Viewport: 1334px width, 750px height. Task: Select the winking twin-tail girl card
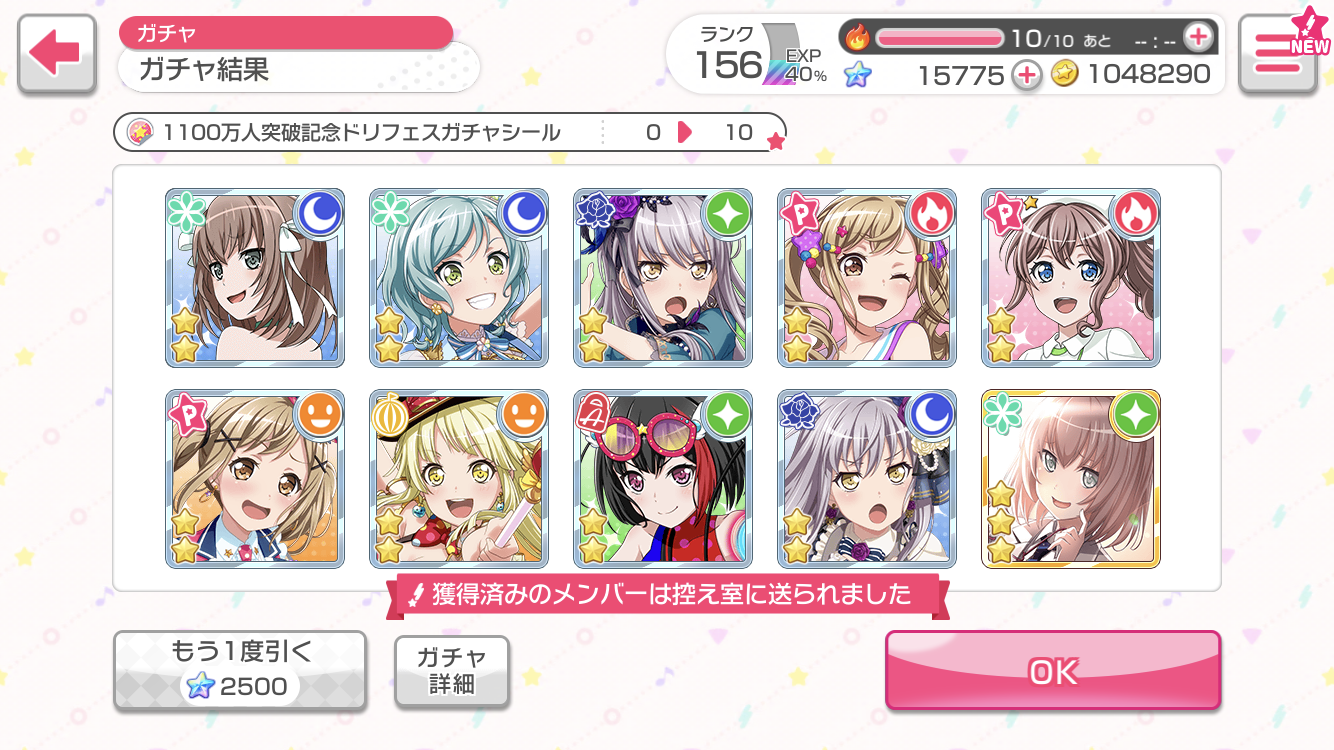coord(867,278)
